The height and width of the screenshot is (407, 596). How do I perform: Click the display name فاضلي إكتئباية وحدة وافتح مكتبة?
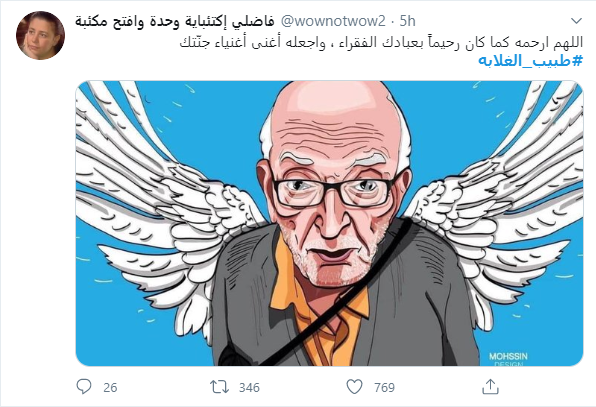pyautogui.click(x=174, y=21)
